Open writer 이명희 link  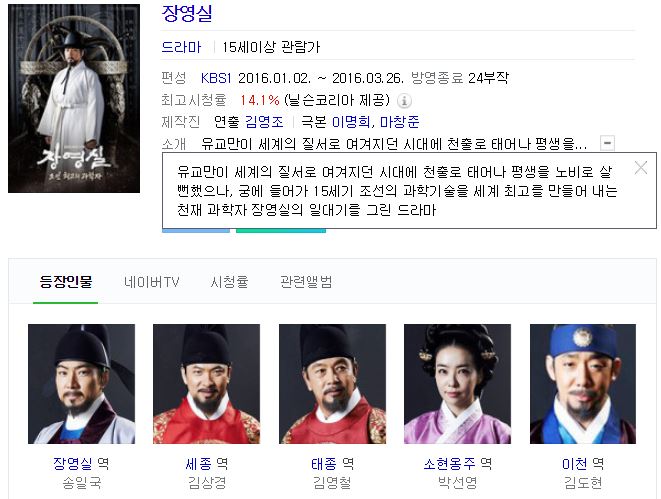pyautogui.click(x=351, y=122)
